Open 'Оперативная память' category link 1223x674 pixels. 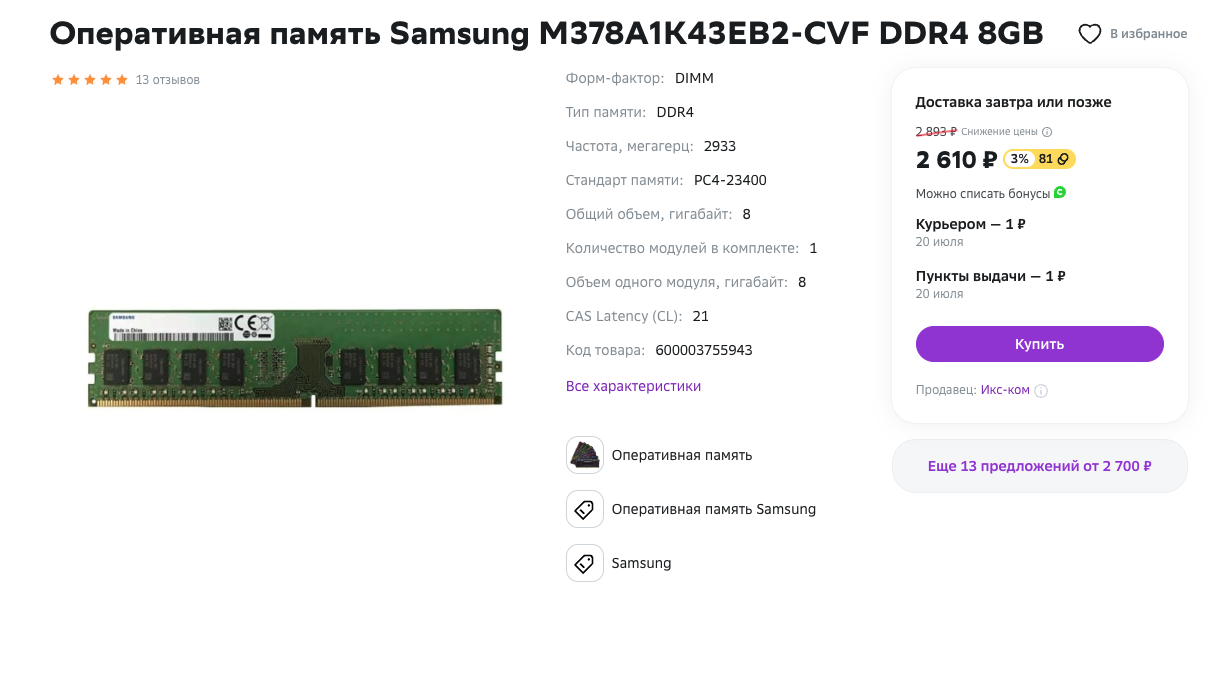681,455
